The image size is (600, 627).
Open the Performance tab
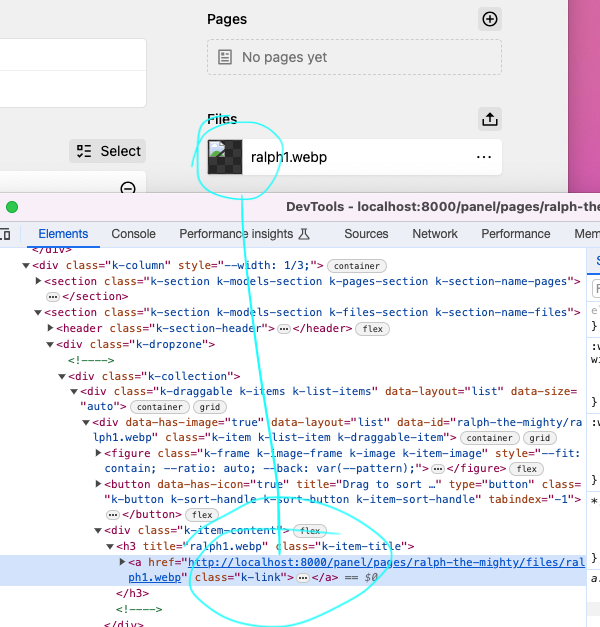[x=516, y=234]
